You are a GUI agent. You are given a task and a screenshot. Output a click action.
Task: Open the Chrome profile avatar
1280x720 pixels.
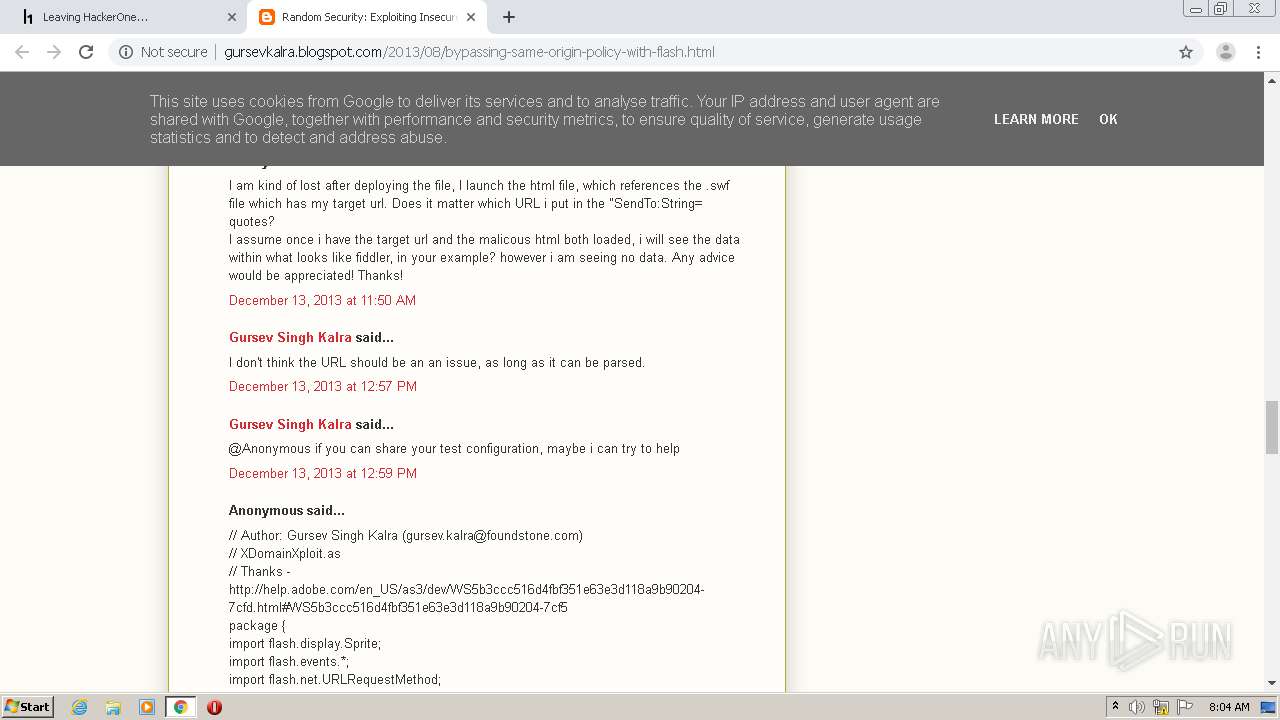pyautogui.click(x=1226, y=52)
